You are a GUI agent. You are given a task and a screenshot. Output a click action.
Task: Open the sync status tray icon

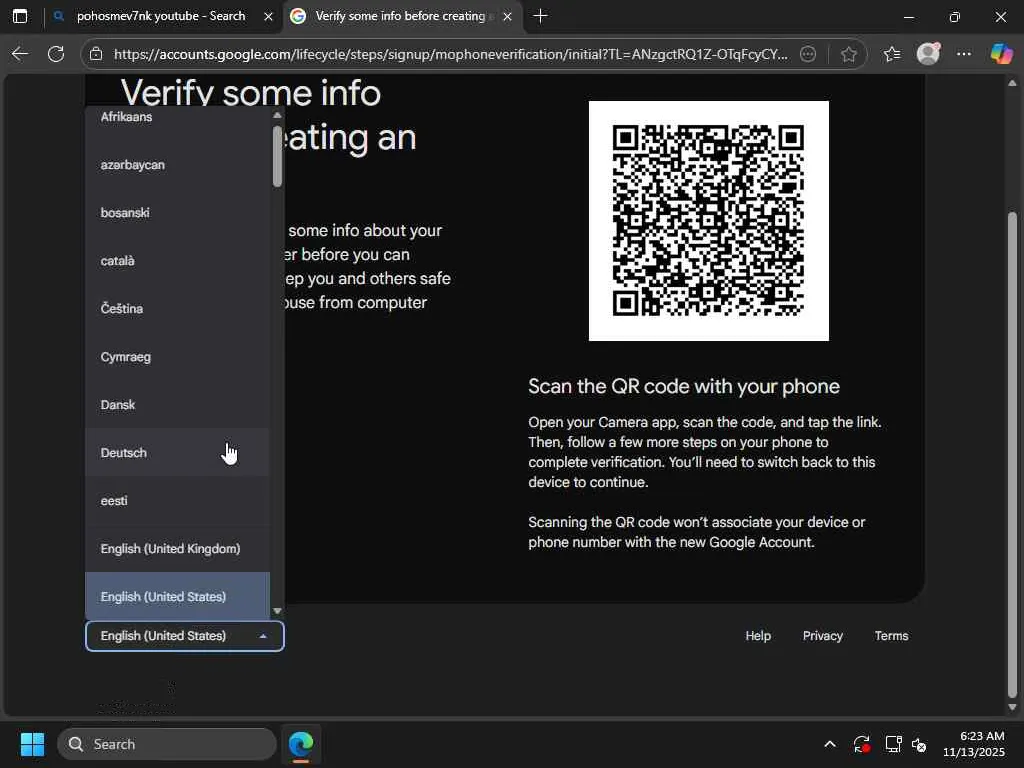pyautogui.click(x=861, y=744)
